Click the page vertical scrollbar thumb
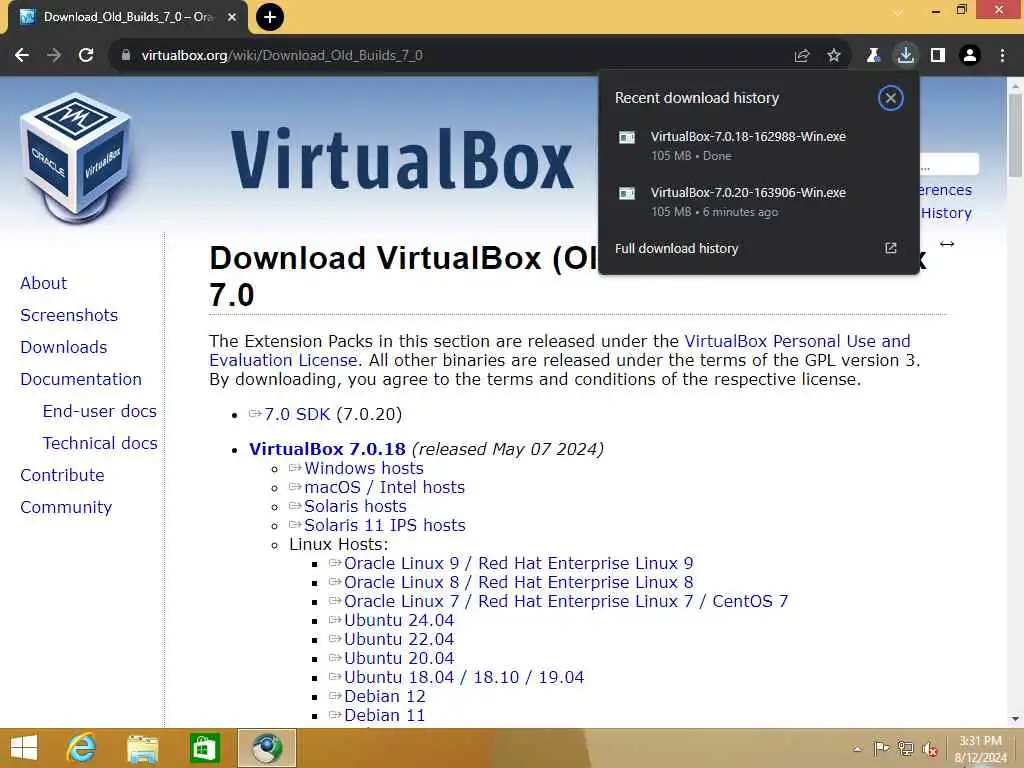The height and width of the screenshot is (768, 1024). click(1015, 134)
